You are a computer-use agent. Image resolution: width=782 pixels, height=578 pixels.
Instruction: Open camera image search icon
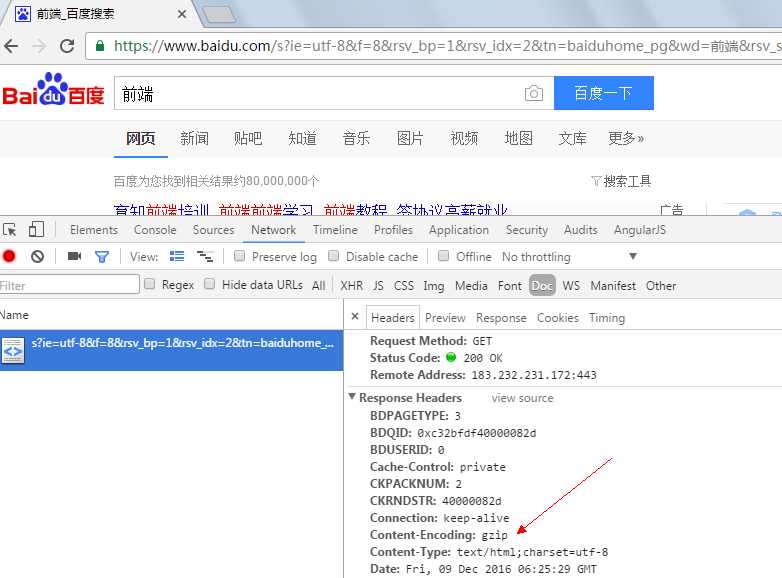534,93
